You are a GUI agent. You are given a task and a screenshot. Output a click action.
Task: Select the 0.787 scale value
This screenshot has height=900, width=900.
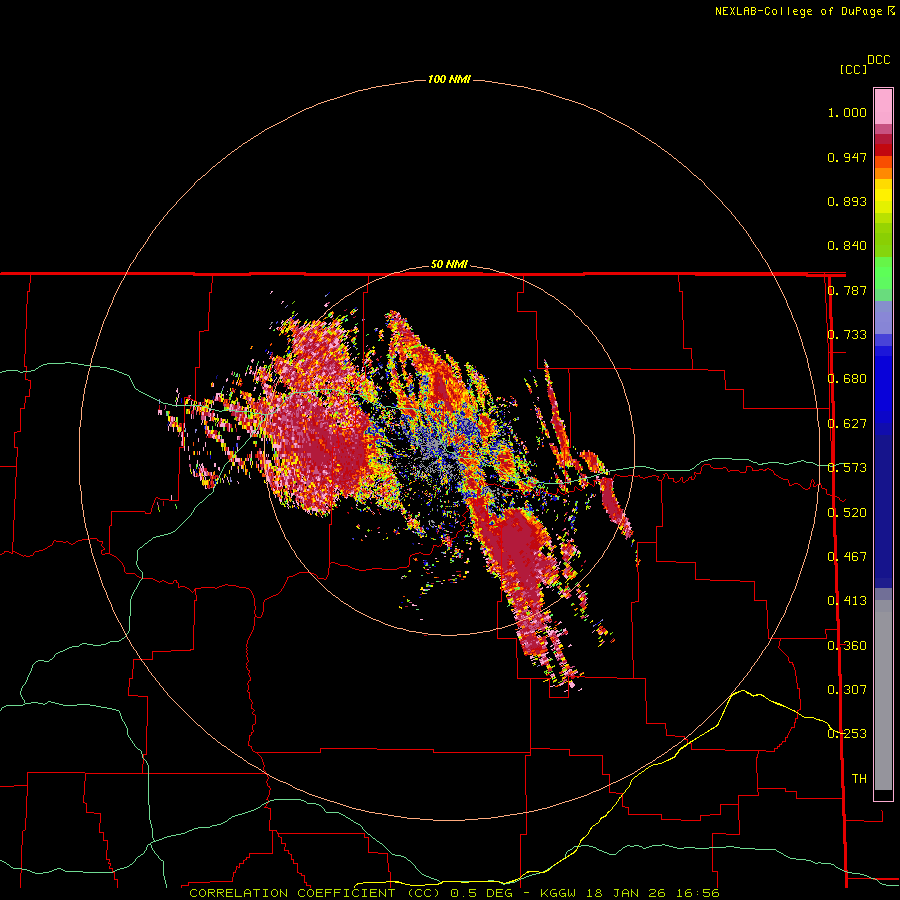[x=847, y=290]
